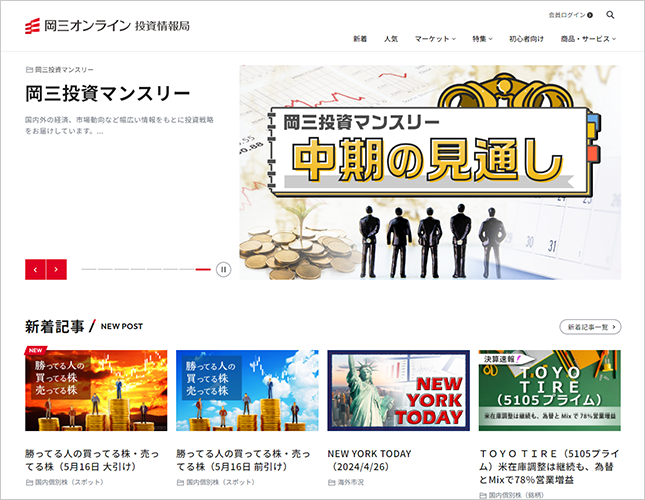Screen dimensions: 645x500
Task: Click 国内個別株（スポット） tag under 前引け article
Action: click(x=216, y=482)
